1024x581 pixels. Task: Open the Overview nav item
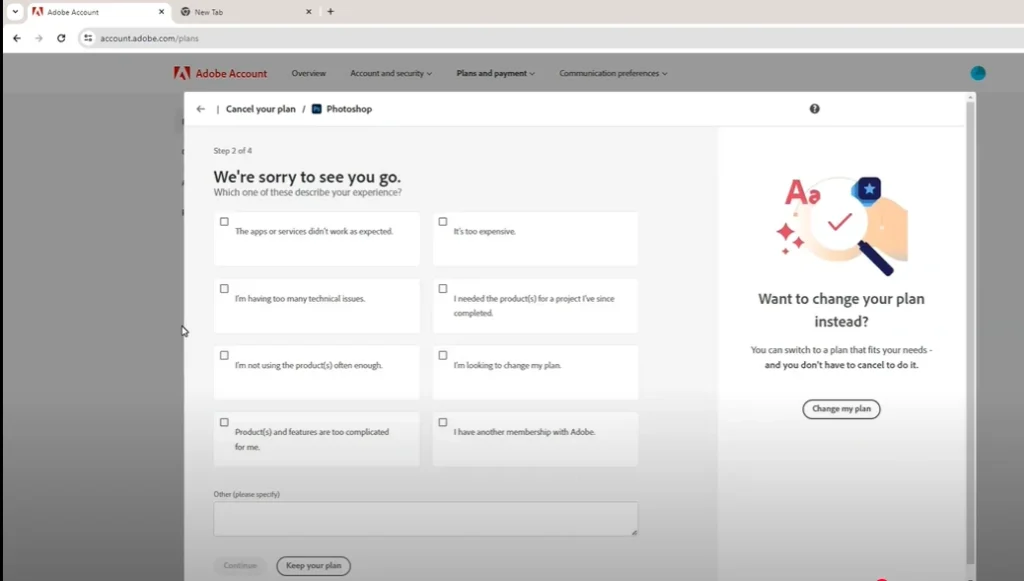308,73
